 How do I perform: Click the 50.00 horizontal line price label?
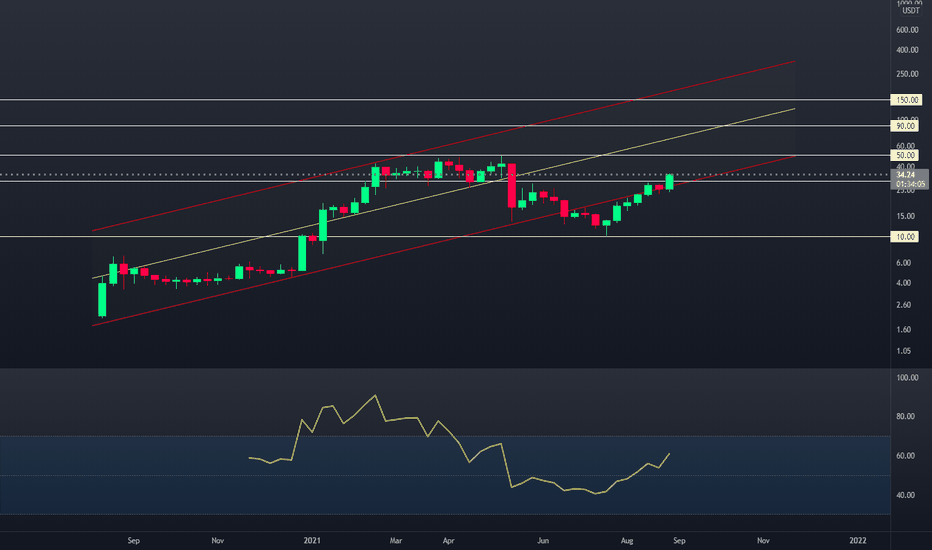(x=905, y=155)
